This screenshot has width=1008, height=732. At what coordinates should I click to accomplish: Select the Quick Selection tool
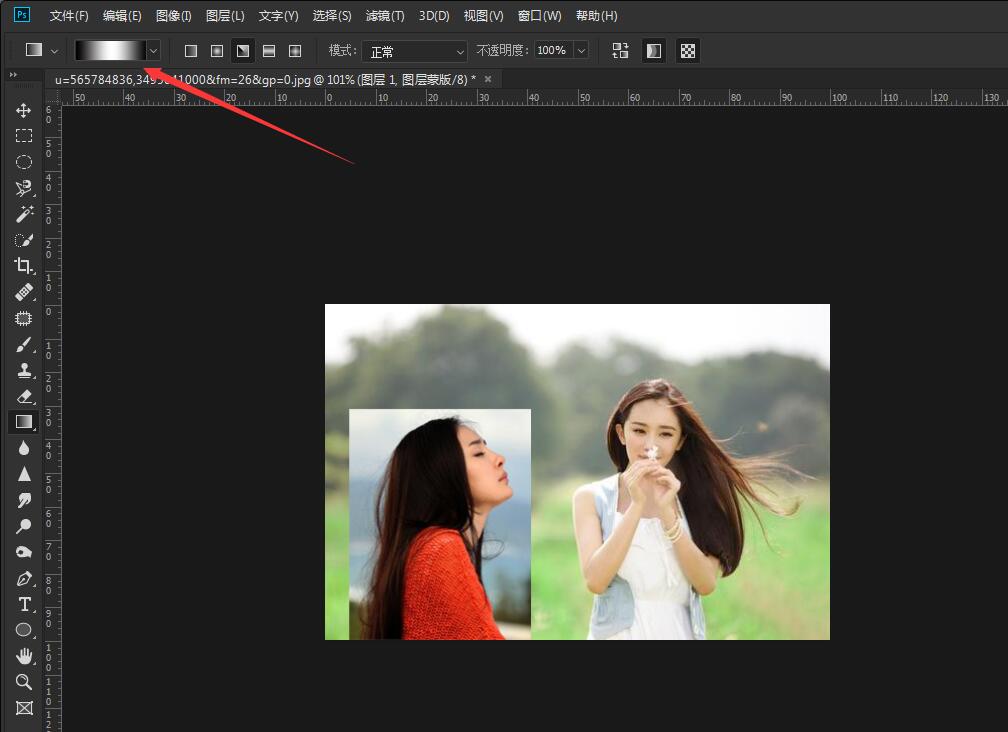(x=24, y=240)
